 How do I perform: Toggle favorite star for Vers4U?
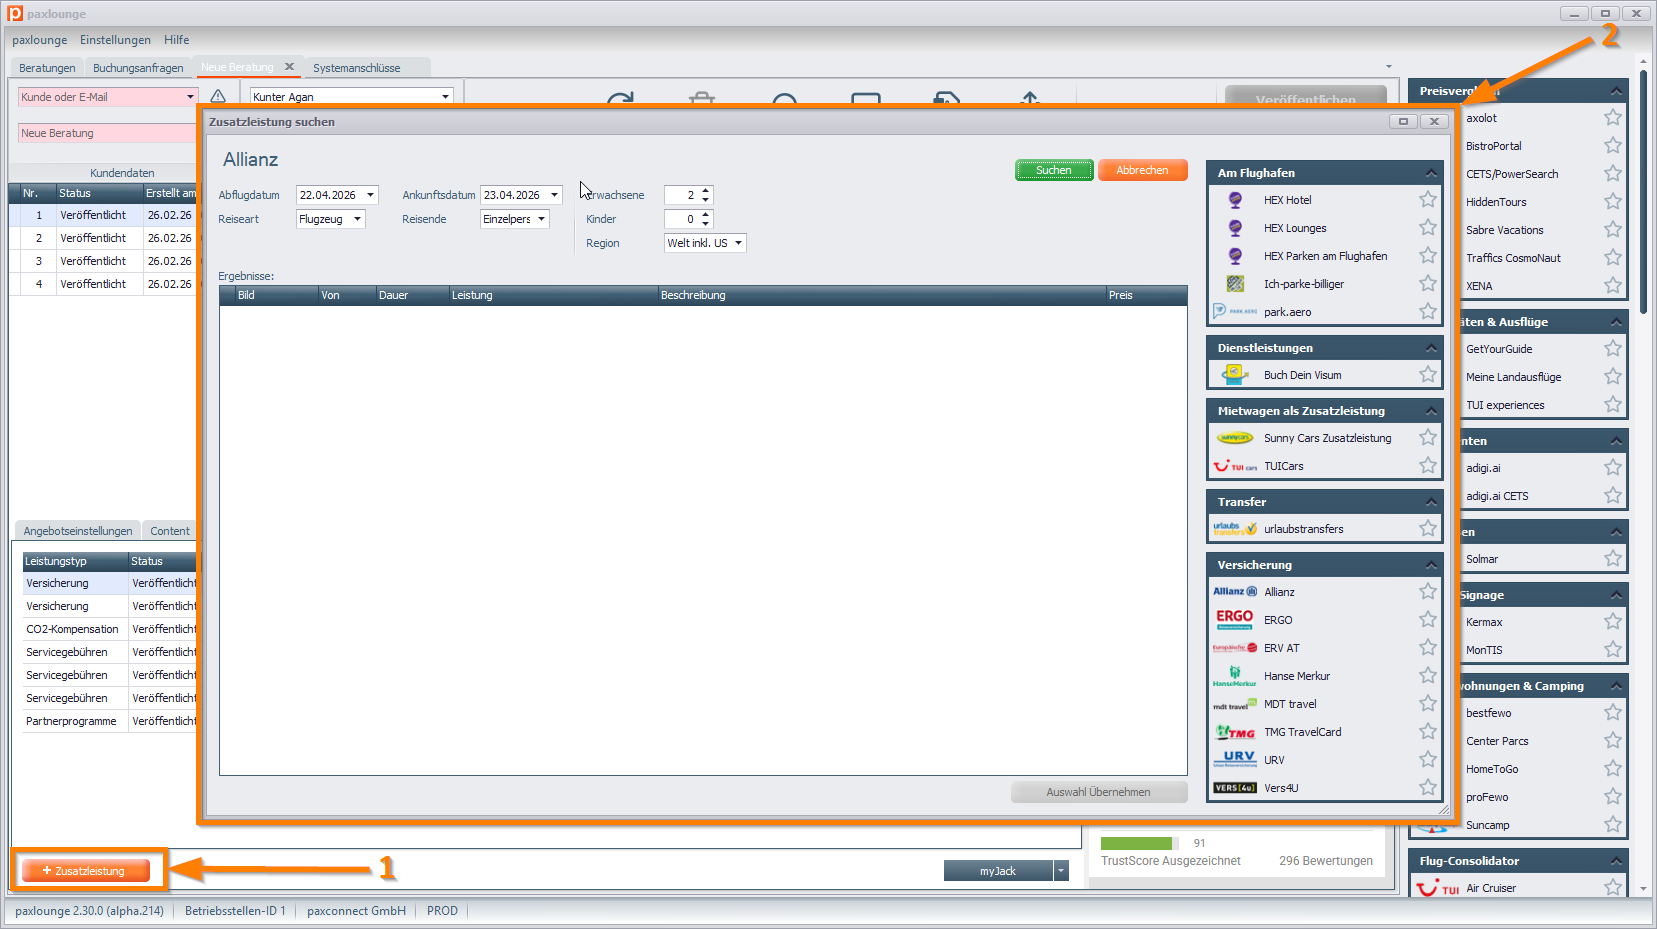1427,788
